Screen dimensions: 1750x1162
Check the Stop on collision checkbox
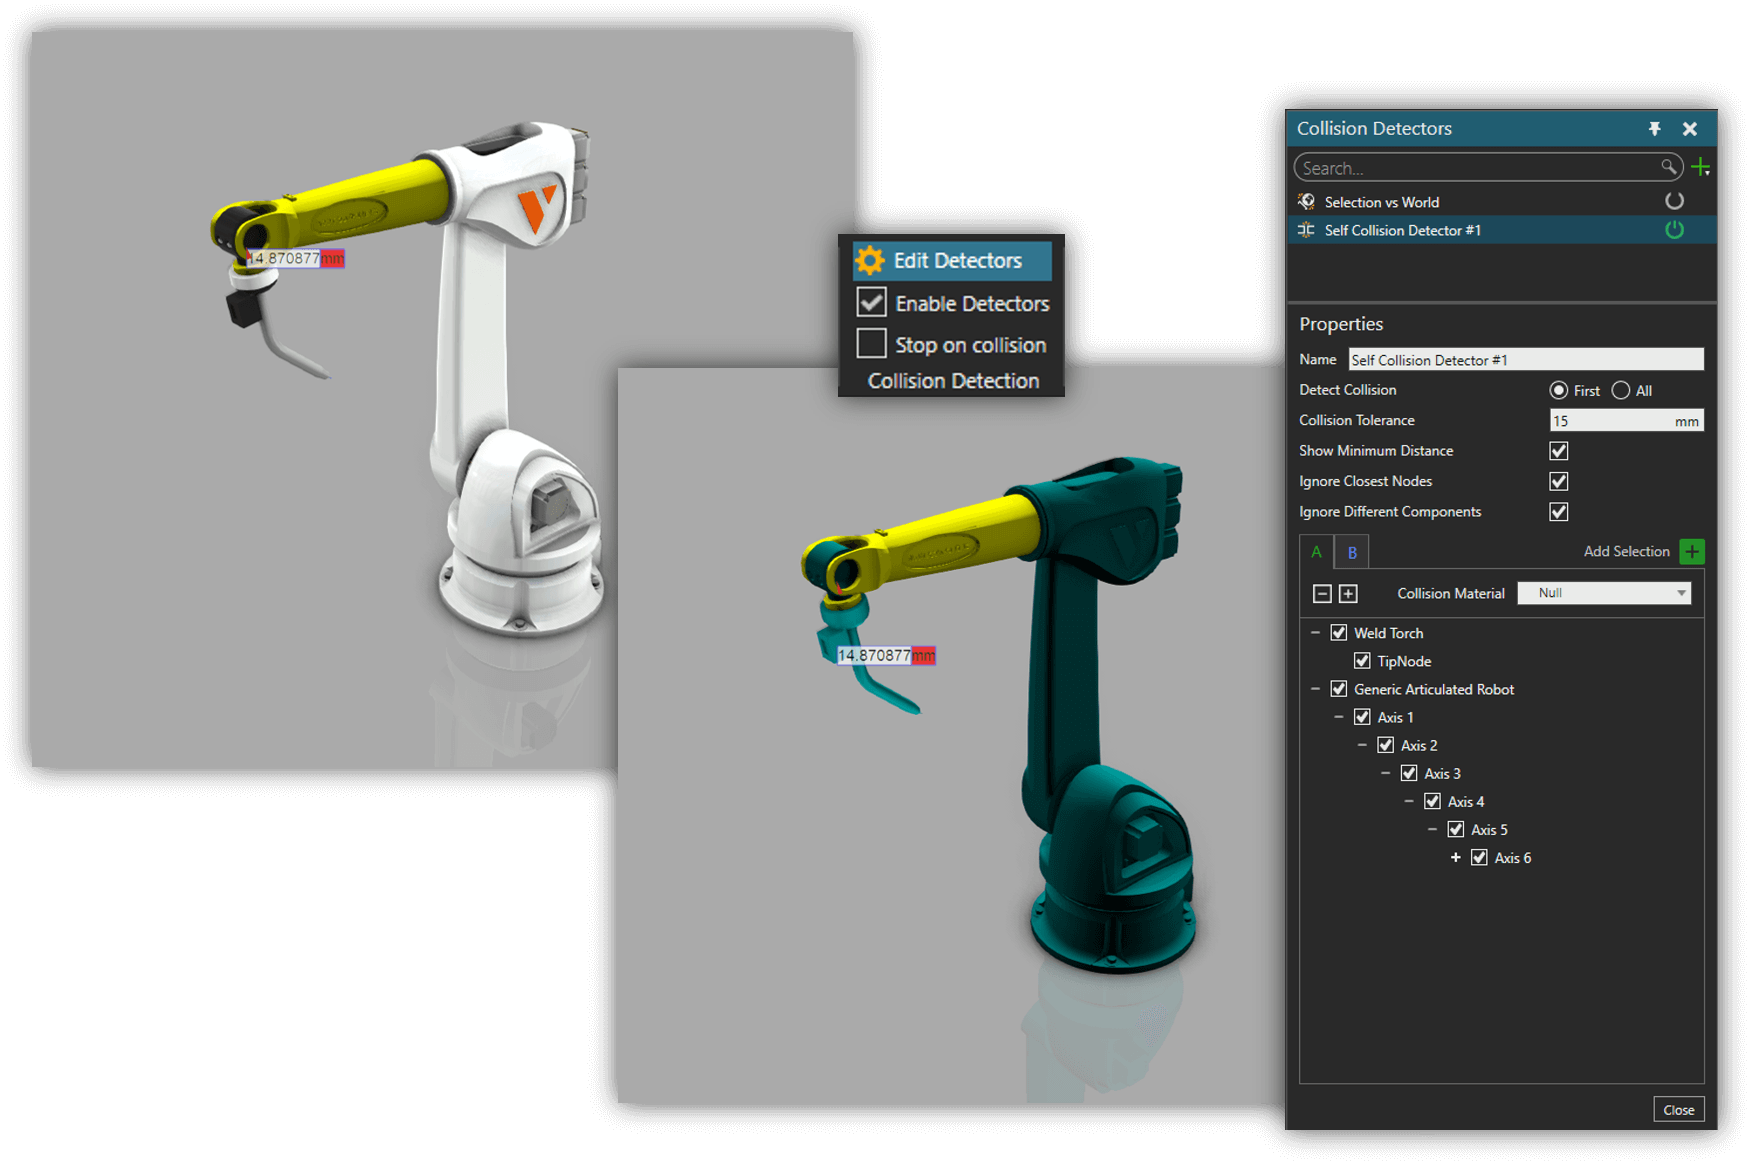point(871,343)
